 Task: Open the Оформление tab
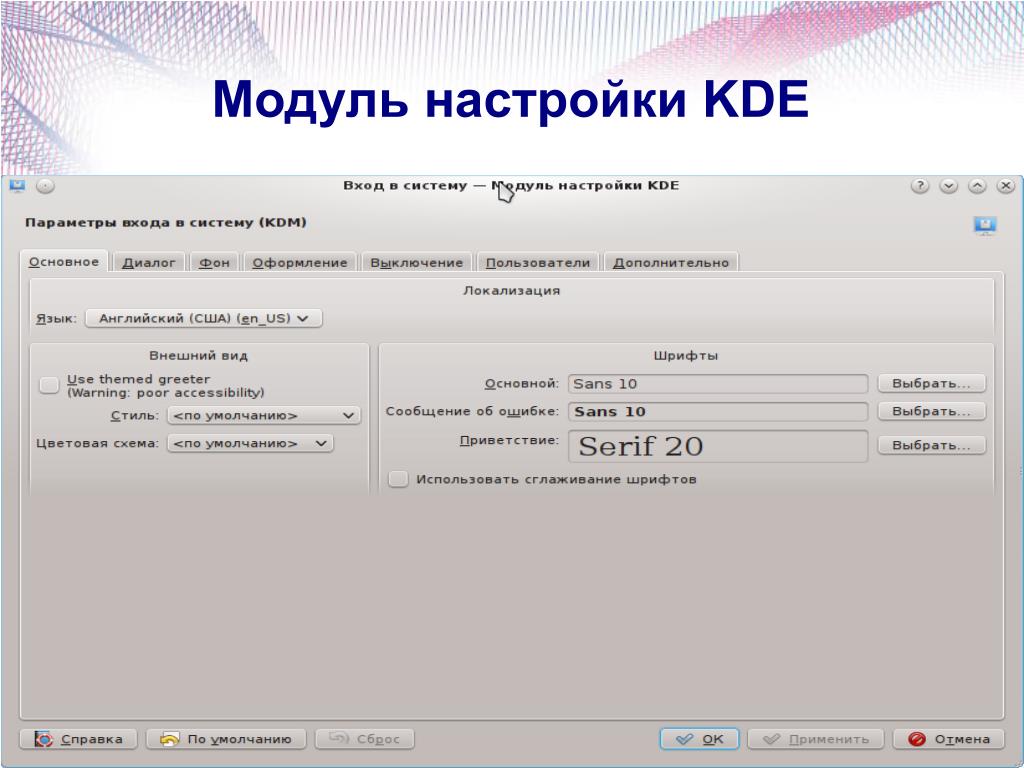pyautogui.click(x=300, y=263)
